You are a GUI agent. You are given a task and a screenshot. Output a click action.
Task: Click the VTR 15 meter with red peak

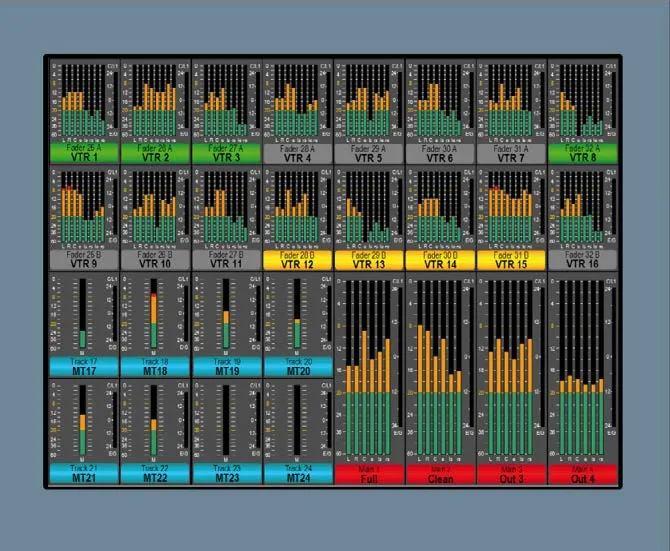[x=510, y=207]
